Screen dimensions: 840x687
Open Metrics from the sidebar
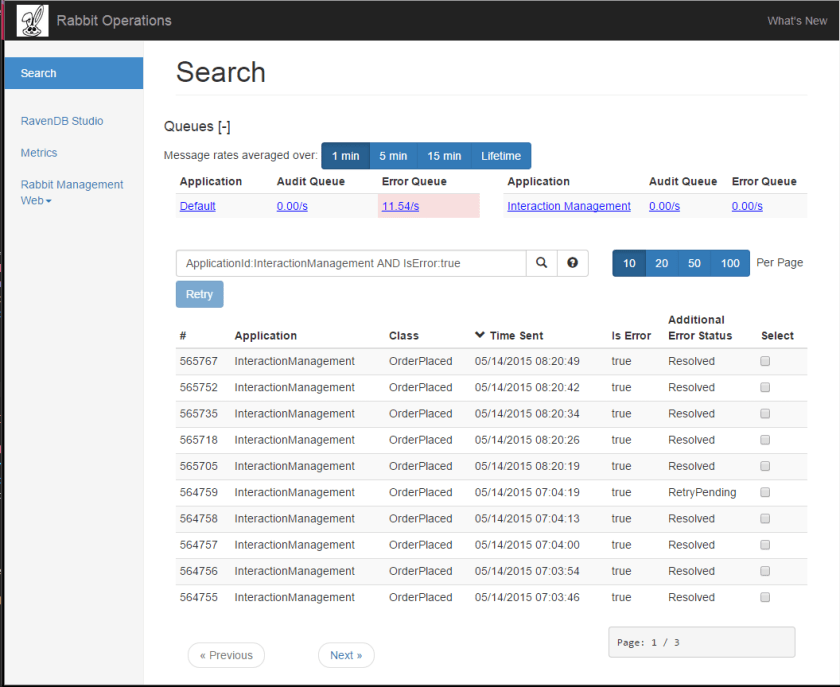point(39,153)
